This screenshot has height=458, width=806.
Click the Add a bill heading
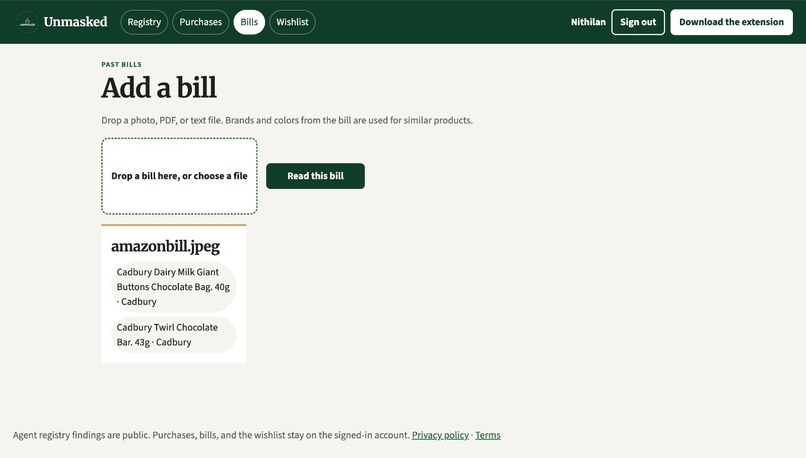point(159,87)
